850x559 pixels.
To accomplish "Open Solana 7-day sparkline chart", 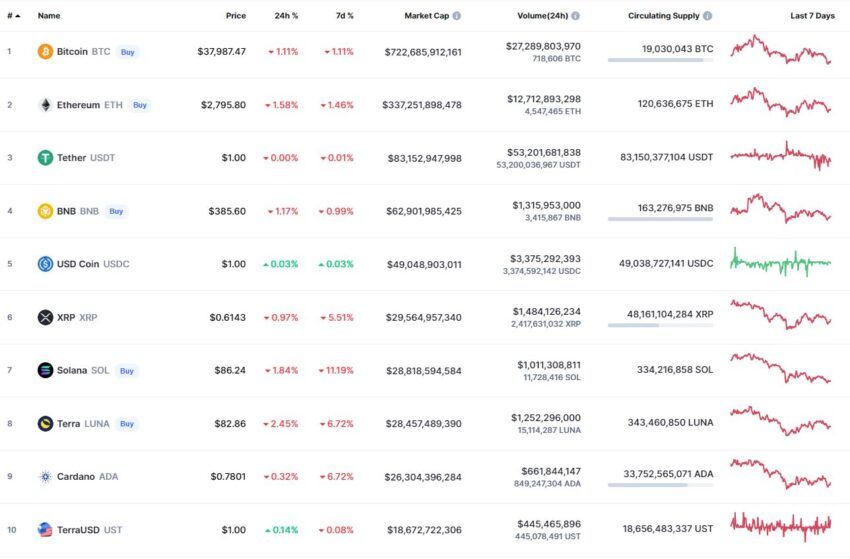I will (781, 368).
